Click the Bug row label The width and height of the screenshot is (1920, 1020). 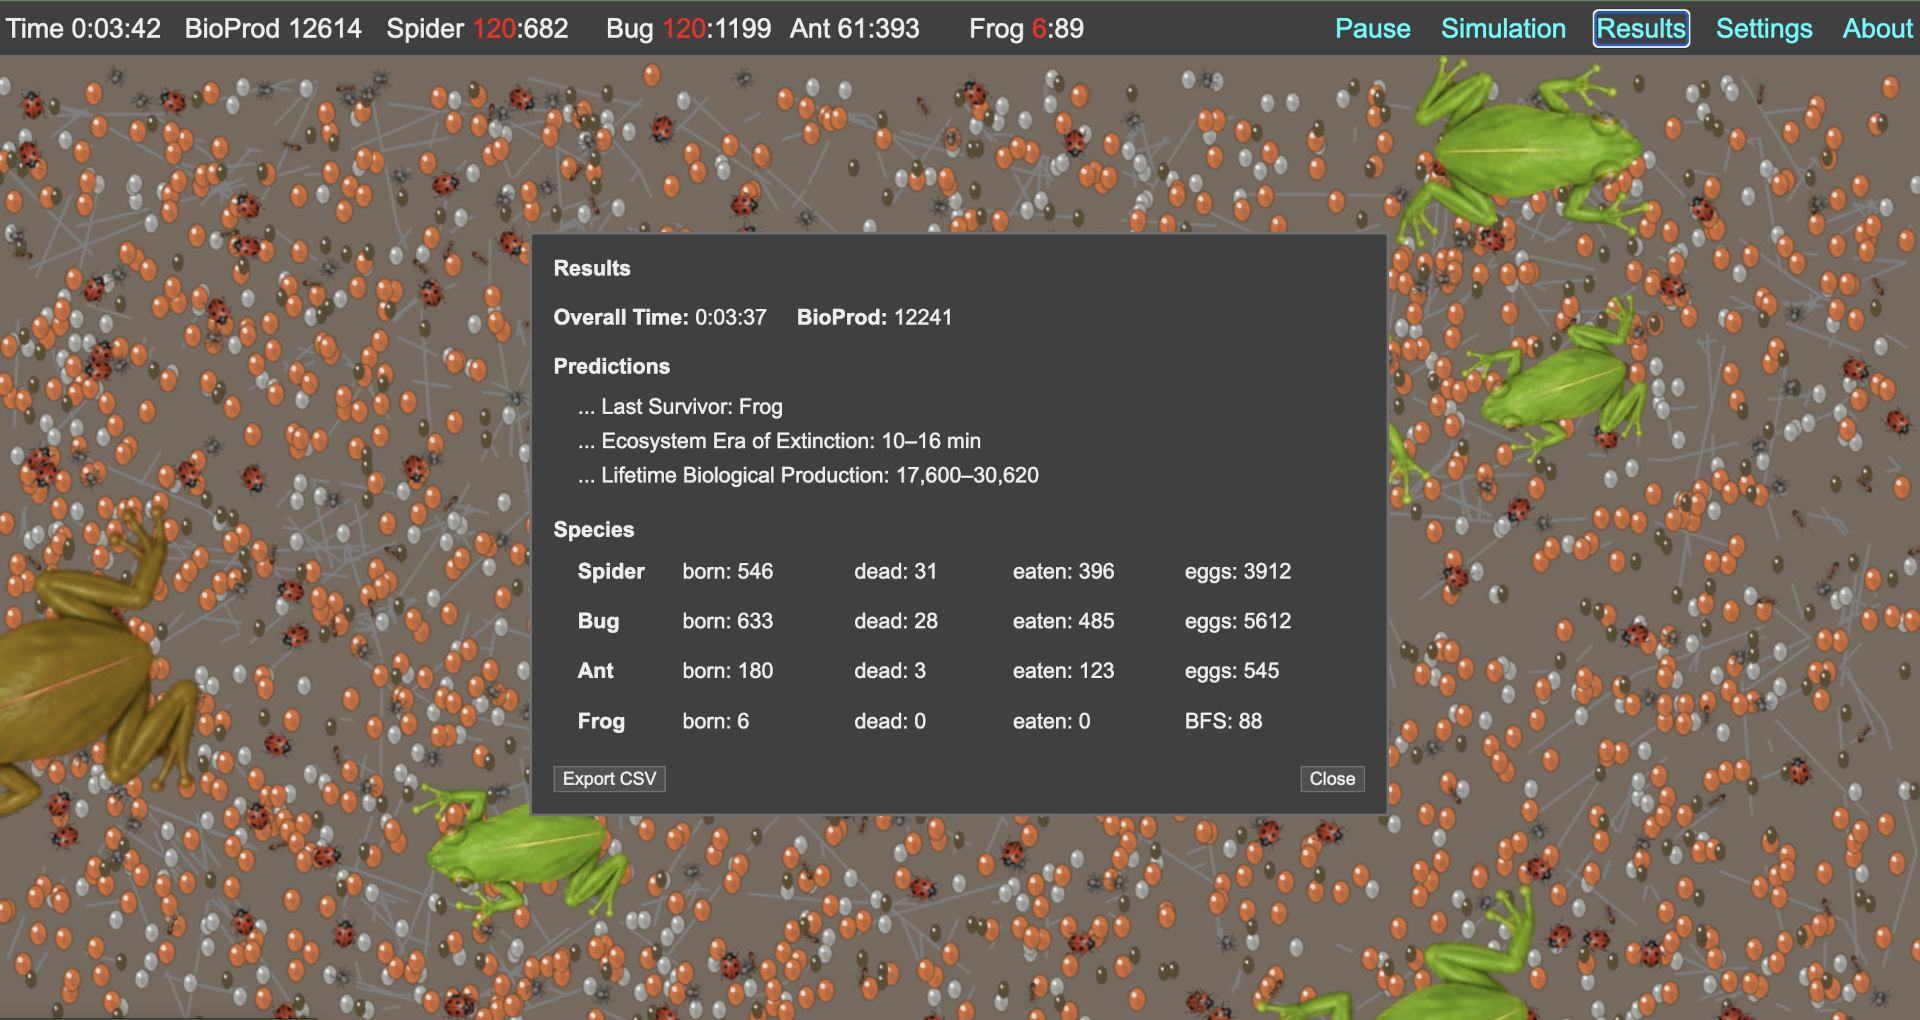pyautogui.click(x=598, y=622)
